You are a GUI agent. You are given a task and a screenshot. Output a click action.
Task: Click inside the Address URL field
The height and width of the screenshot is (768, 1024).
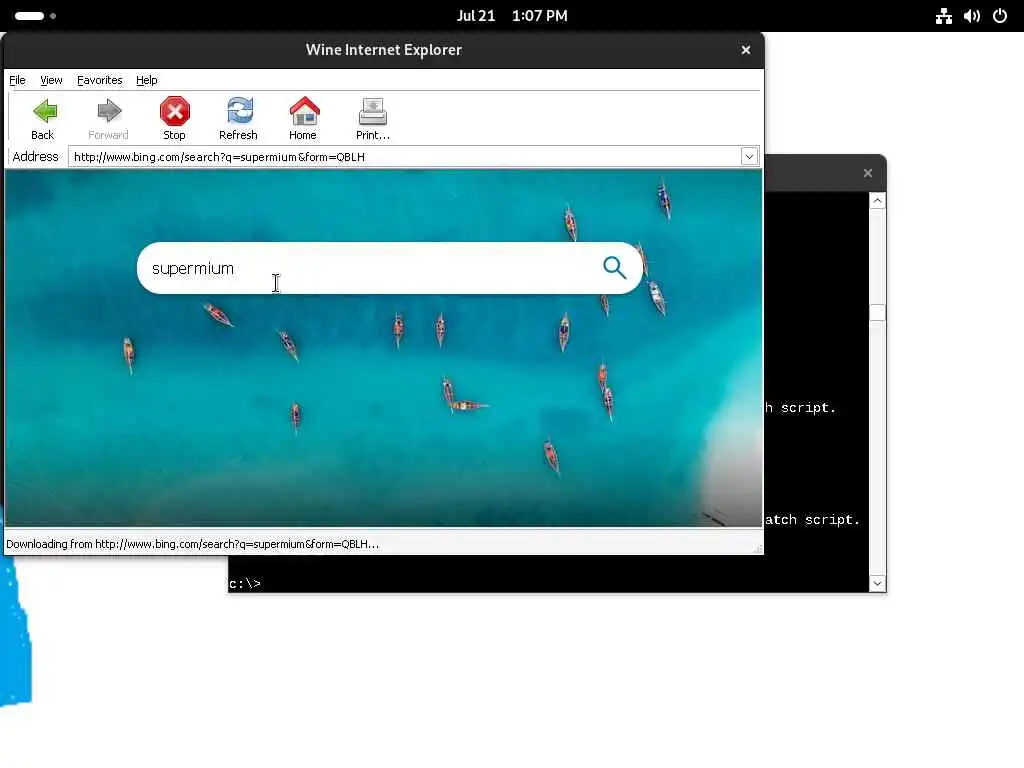(405, 157)
